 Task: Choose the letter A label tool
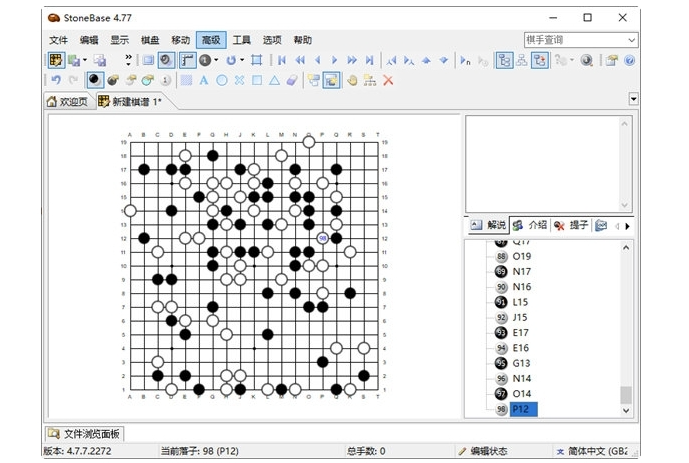pyautogui.click(x=203, y=80)
